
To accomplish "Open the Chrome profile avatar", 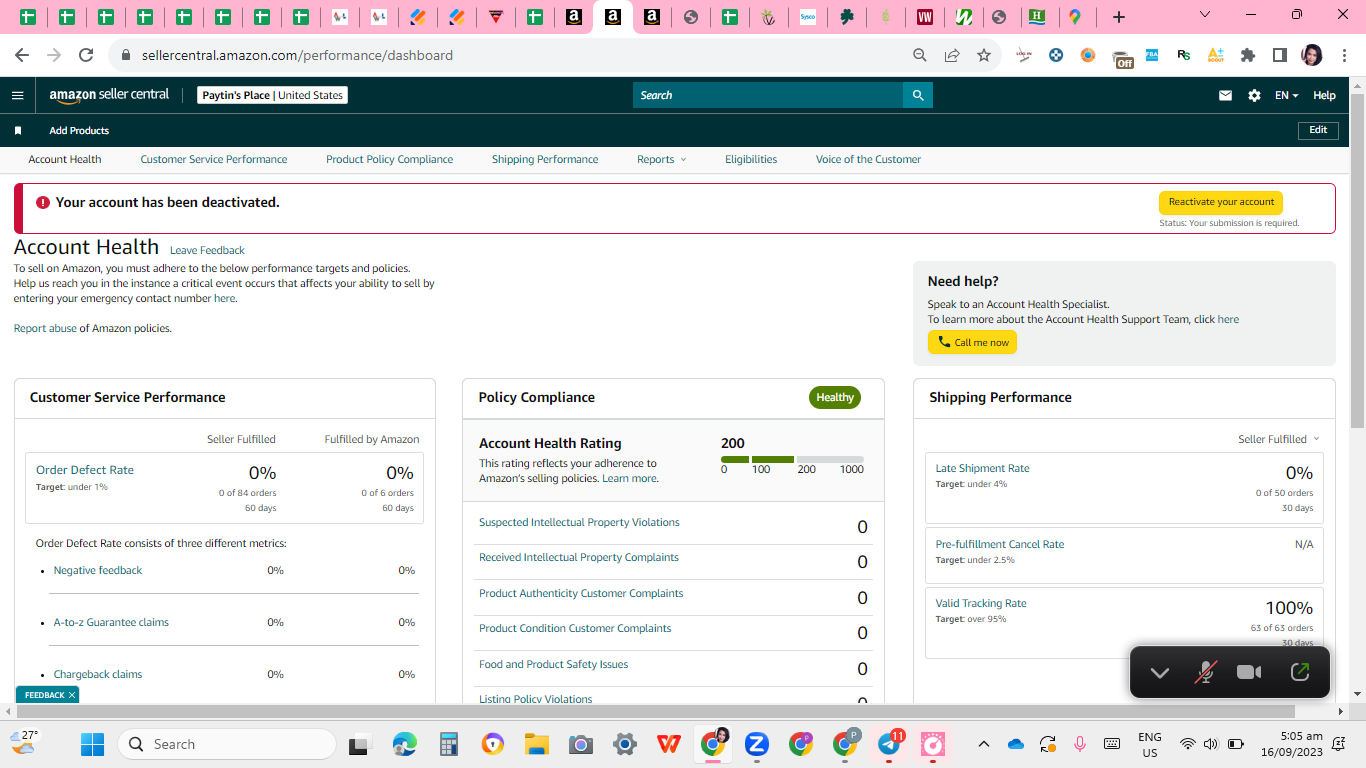I will (x=1312, y=55).
